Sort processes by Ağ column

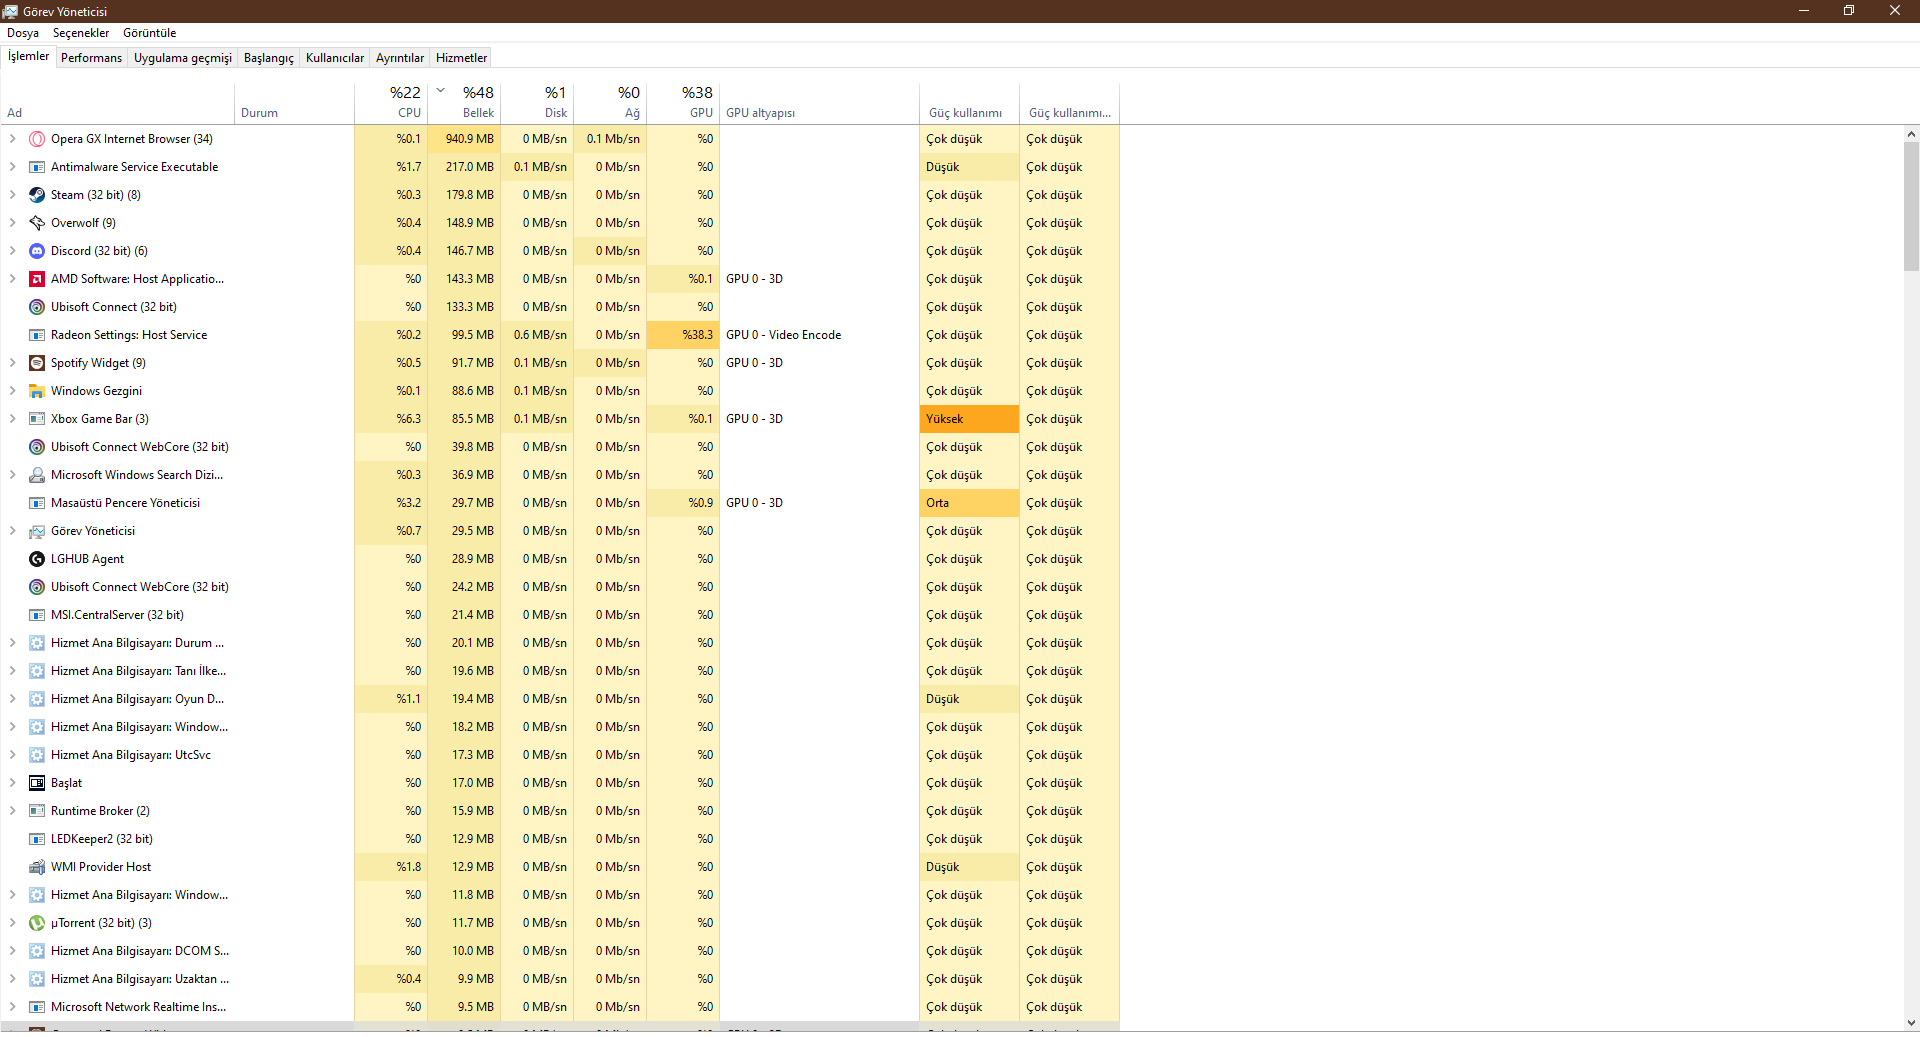[610, 102]
